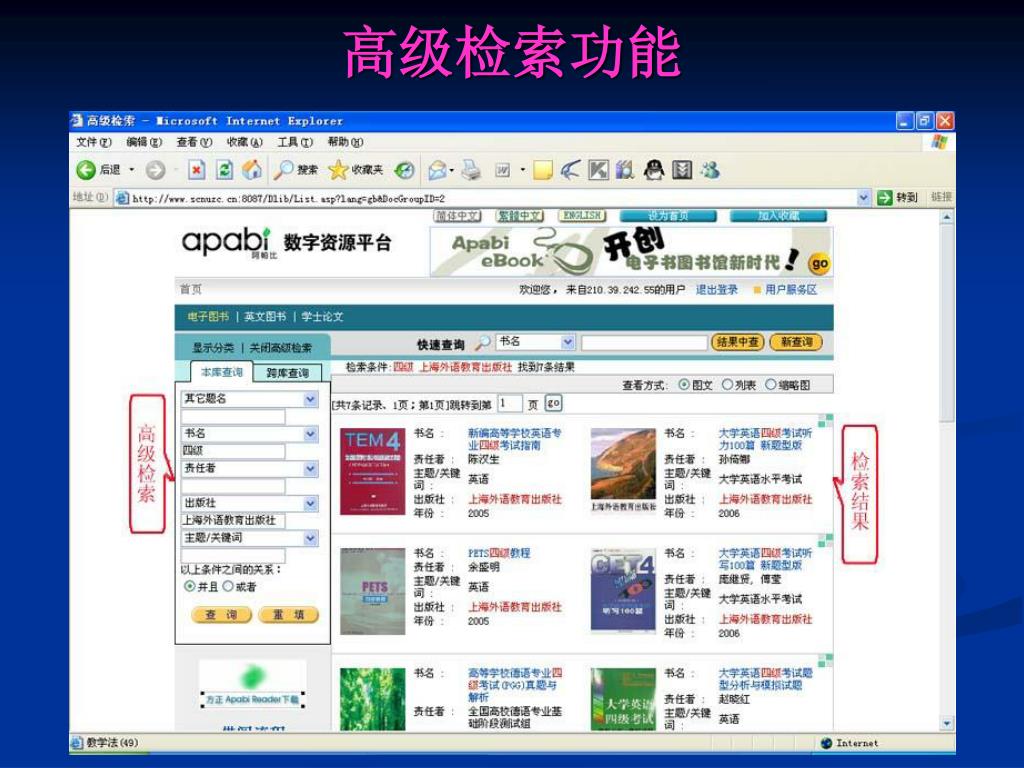Screen dimensions: 1024x768
Task: Select the 图文 view mode
Action: pyautogui.click(x=684, y=385)
